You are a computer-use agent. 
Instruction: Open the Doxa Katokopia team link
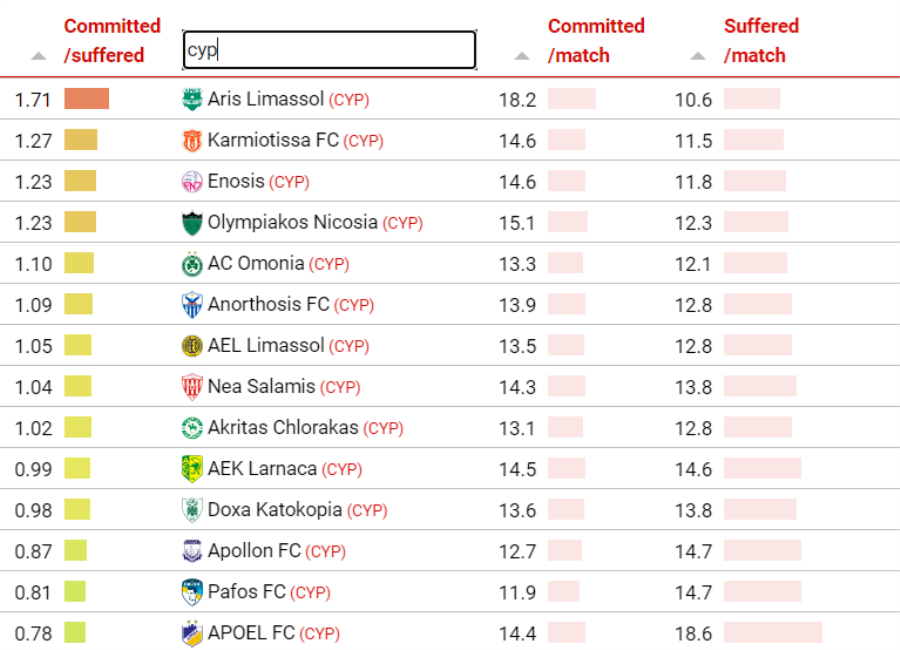pos(274,510)
